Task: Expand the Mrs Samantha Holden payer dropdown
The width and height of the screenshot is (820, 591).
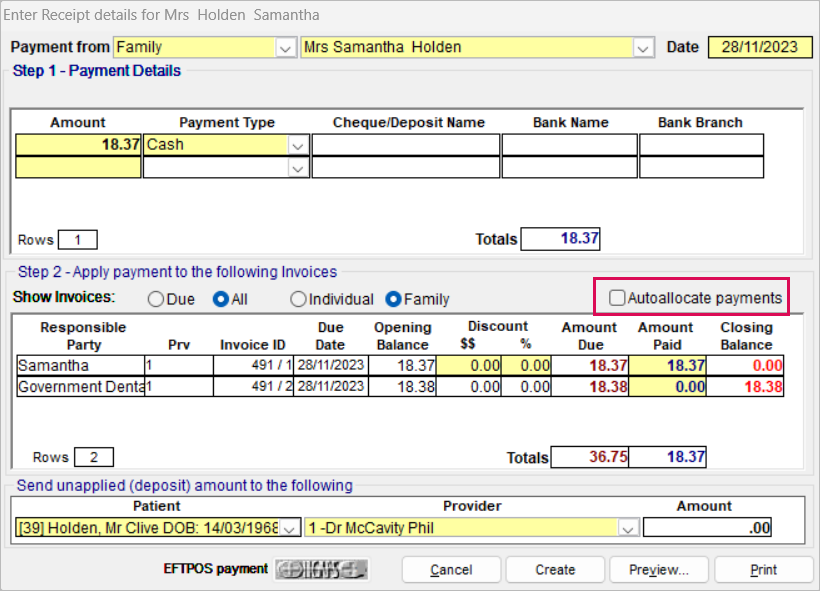Action: pyautogui.click(x=643, y=48)
